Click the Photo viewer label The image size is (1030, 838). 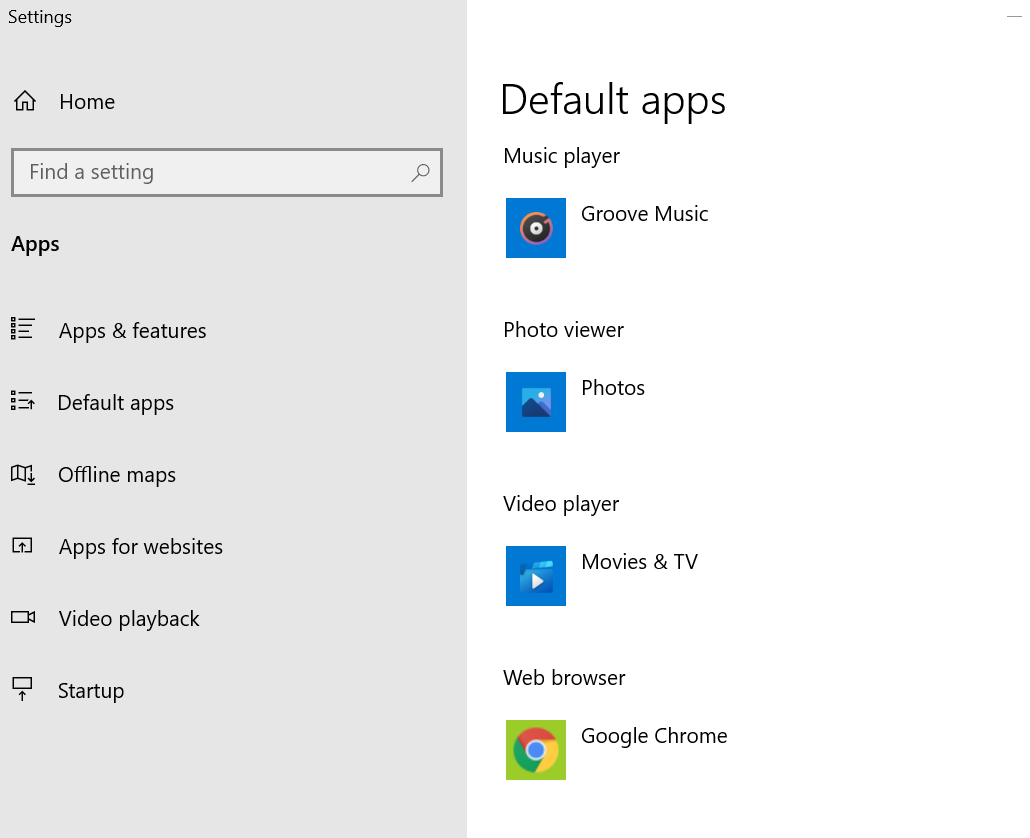click(x=563, y=330)
